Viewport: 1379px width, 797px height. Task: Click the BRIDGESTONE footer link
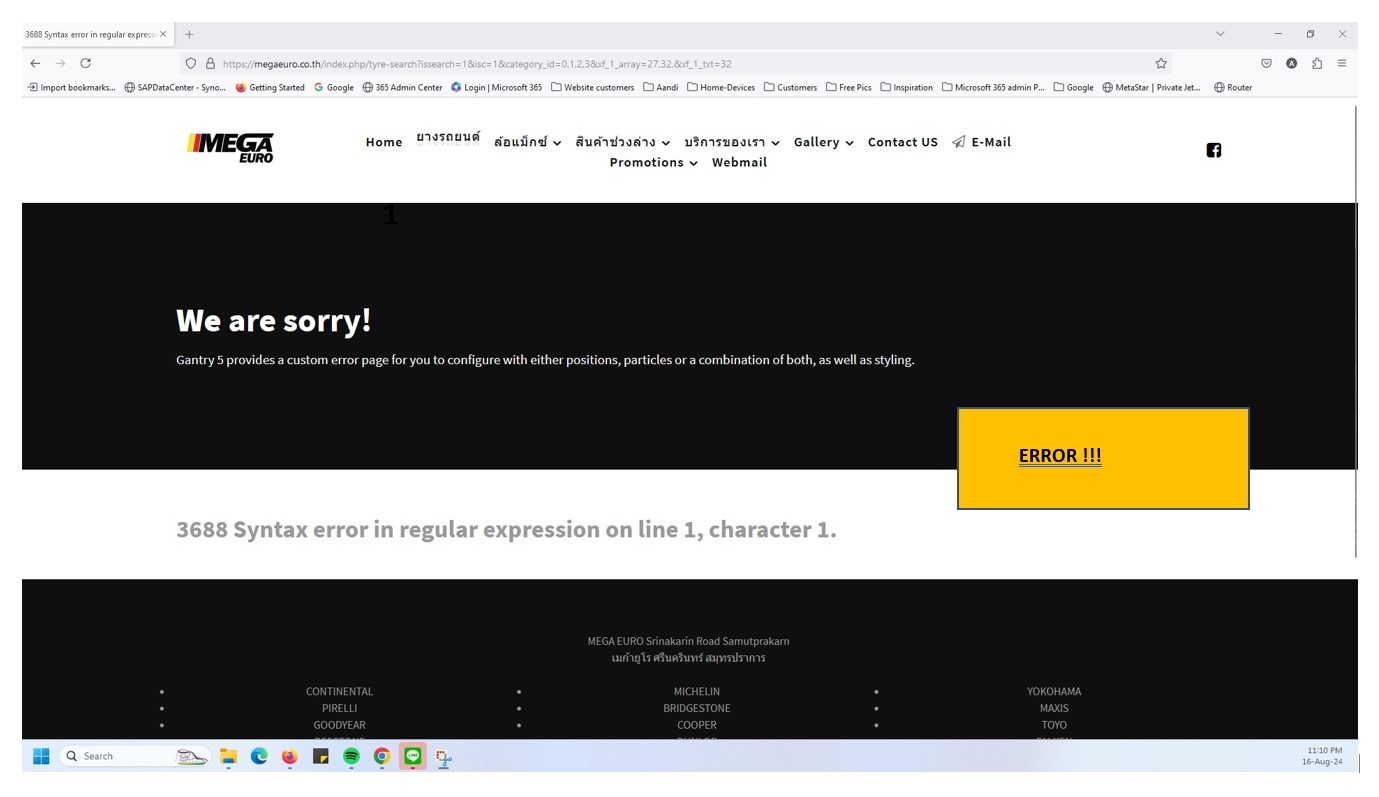coord(697,708)
